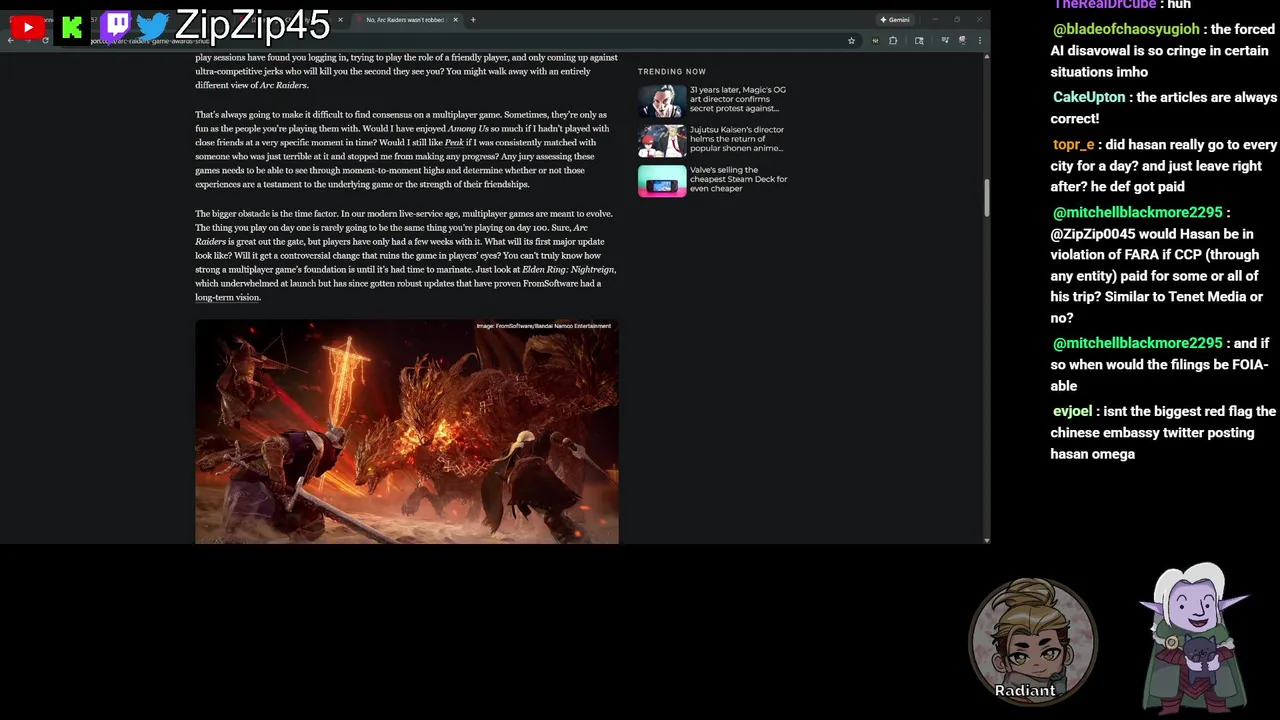Click chat username '@bladeofchaosyugioh'

pyautogui.click(x=1126, y=29)
